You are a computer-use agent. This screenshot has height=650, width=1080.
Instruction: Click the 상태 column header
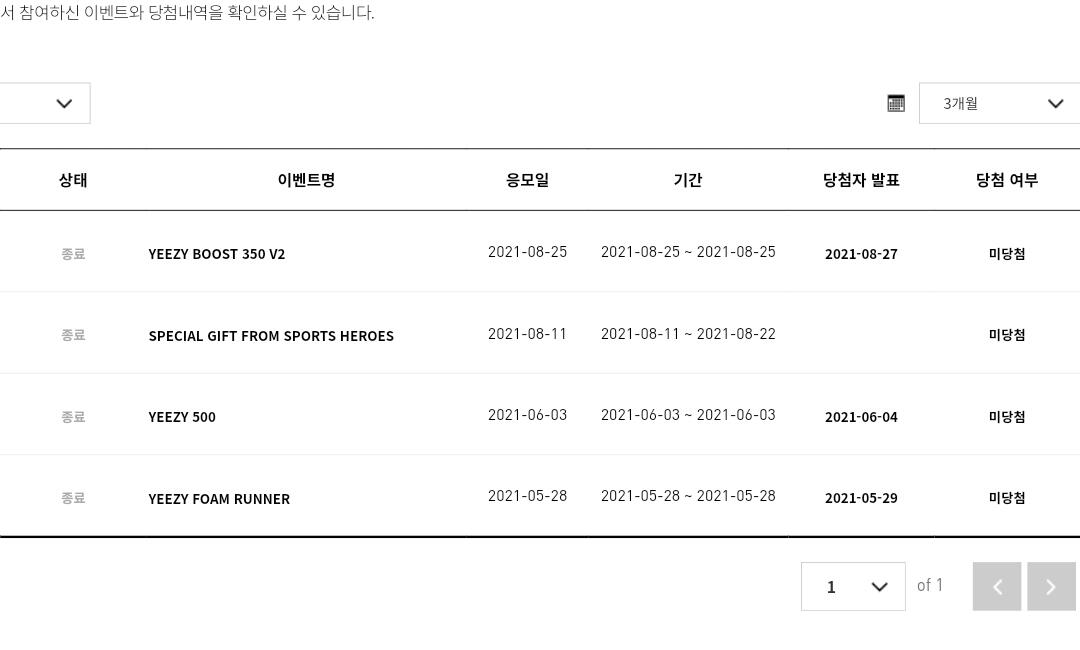(73, 180)
